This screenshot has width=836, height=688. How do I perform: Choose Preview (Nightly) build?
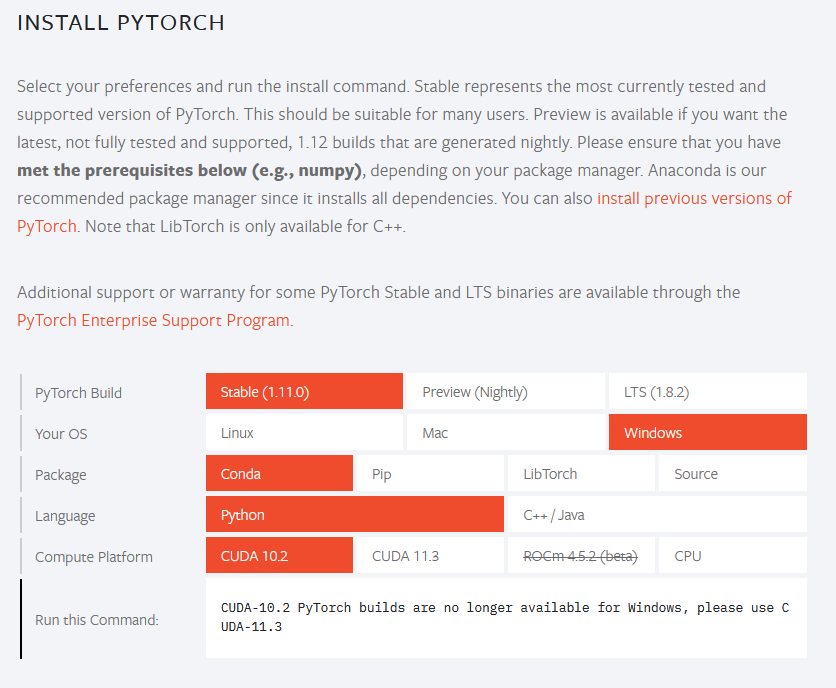[505, 392]
